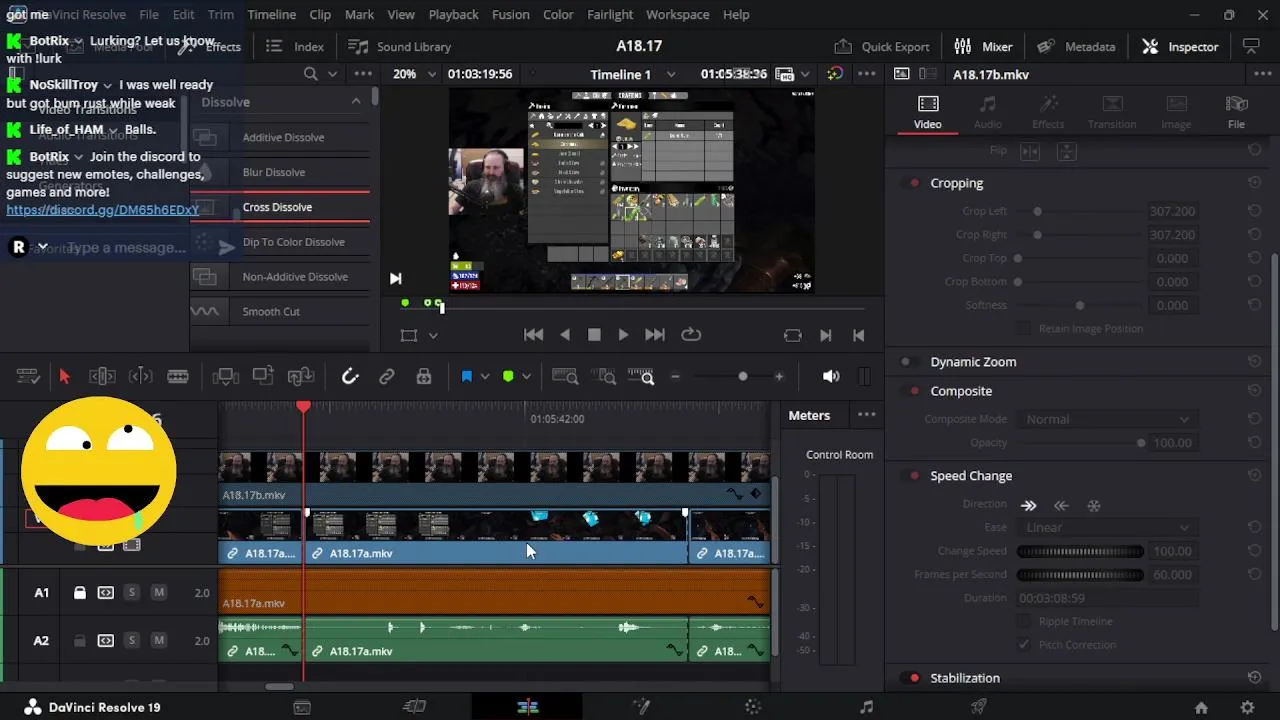
Task: Open the Fairlight page music note icon
Action: tap(866, 707)
